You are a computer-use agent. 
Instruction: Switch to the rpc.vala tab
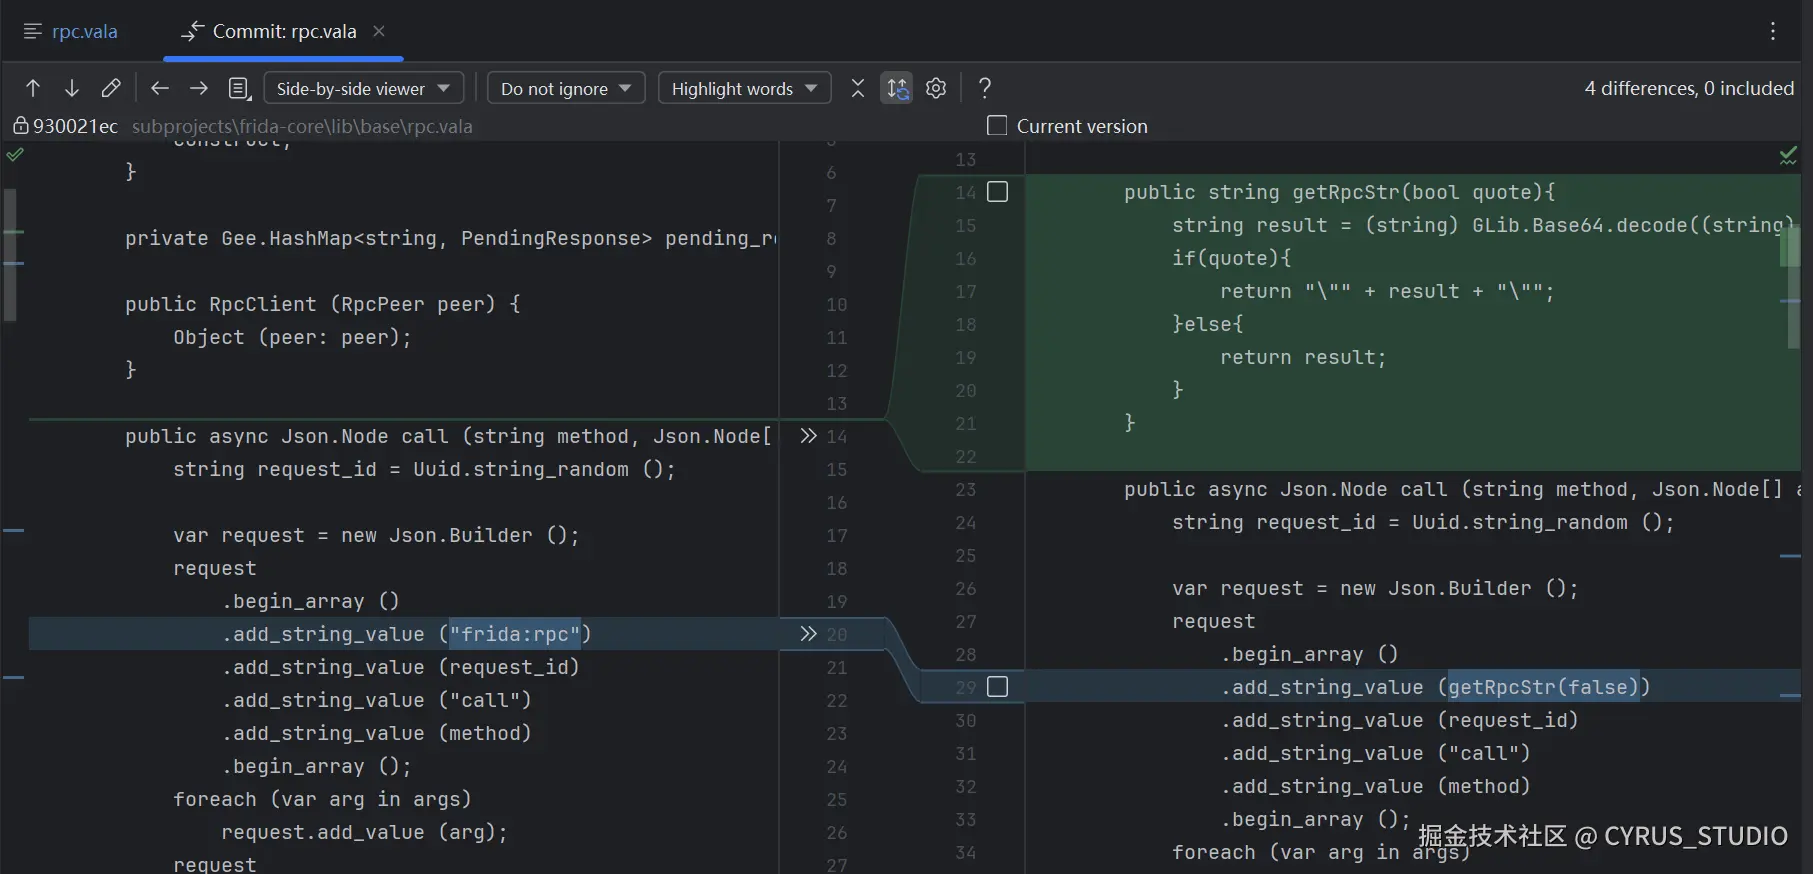[x=84, y=31]
